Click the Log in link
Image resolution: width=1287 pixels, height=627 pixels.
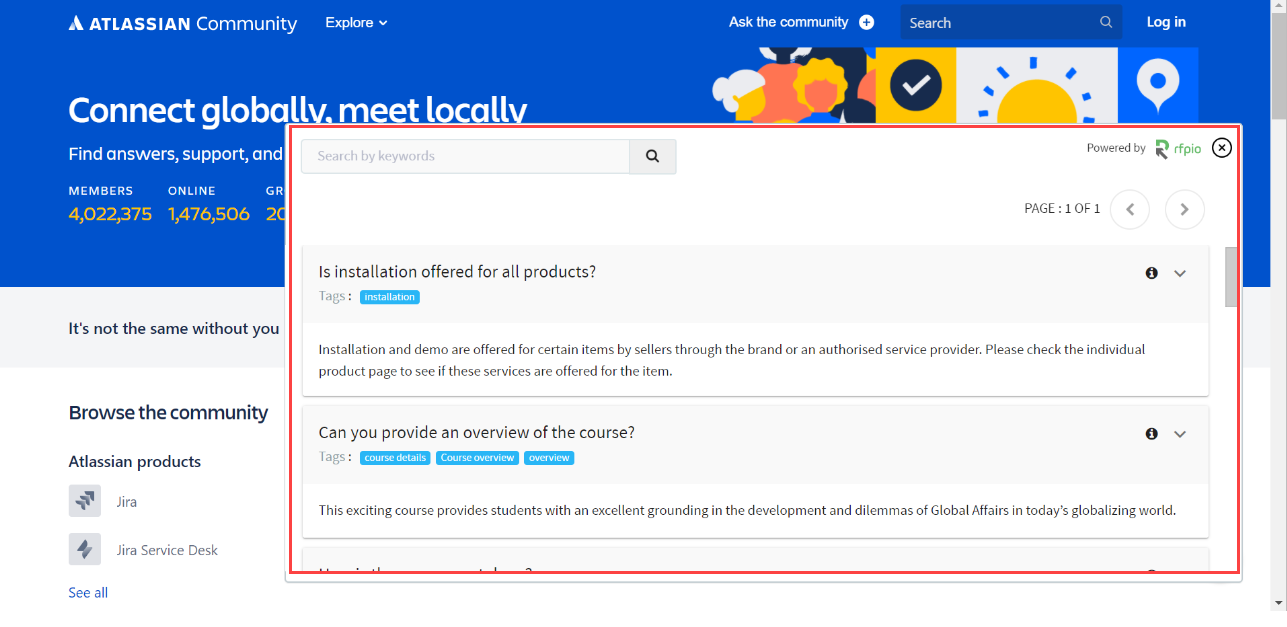pyautogui.click(x=1166, y=22)
